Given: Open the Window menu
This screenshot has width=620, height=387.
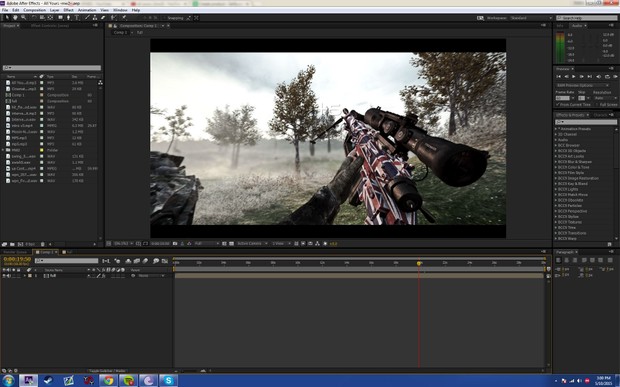Looking at the screenshot, I should point(120,10).
